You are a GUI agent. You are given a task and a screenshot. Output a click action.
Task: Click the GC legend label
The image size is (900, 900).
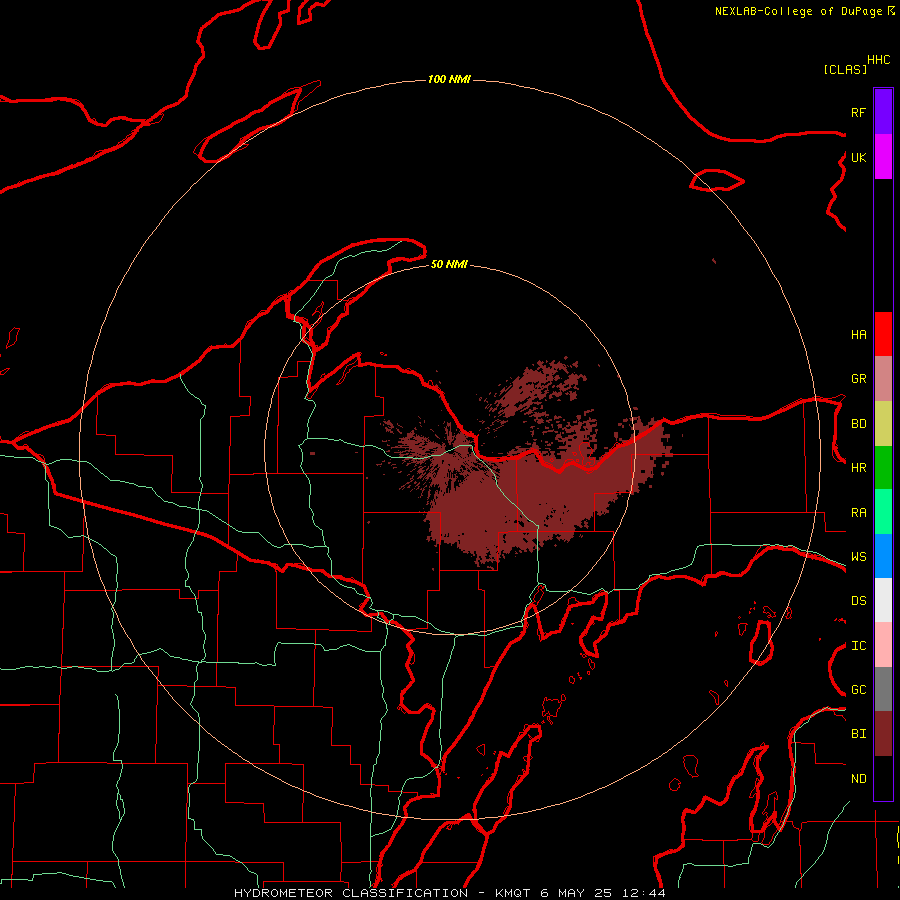pos(858,689)
